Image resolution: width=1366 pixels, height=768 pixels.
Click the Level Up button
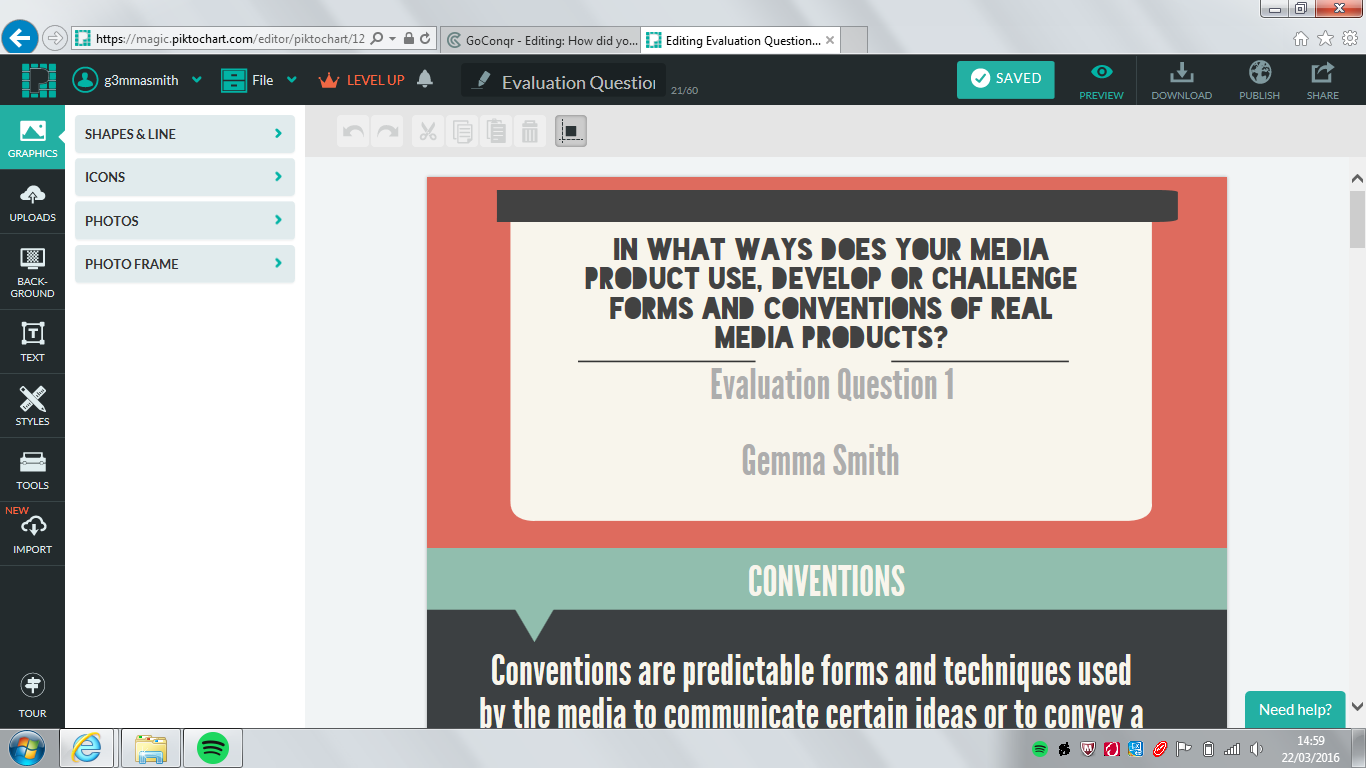[362, 80]
